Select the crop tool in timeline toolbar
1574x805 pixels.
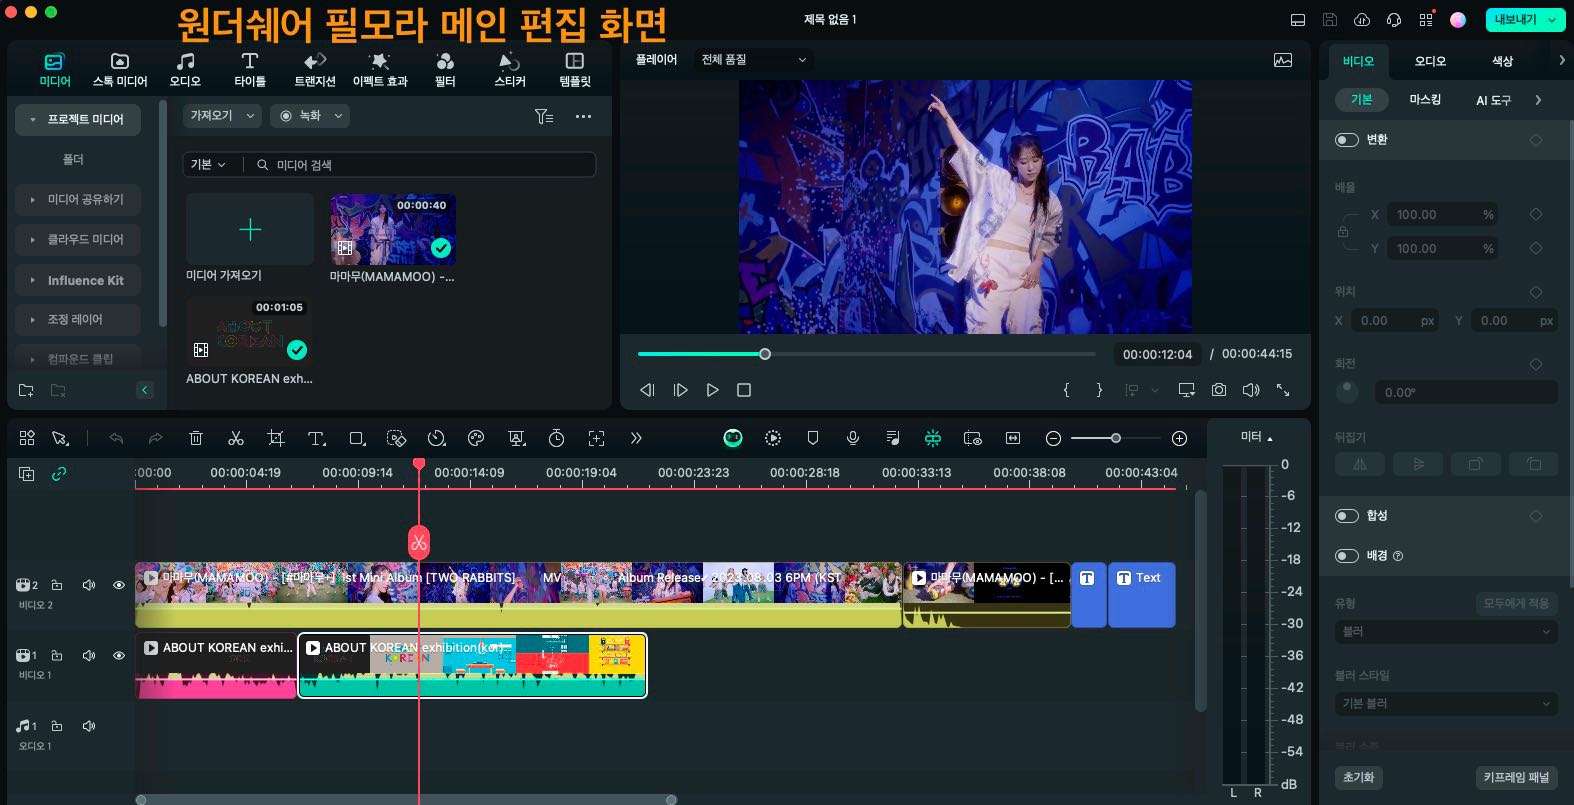[x=276, y=438]
